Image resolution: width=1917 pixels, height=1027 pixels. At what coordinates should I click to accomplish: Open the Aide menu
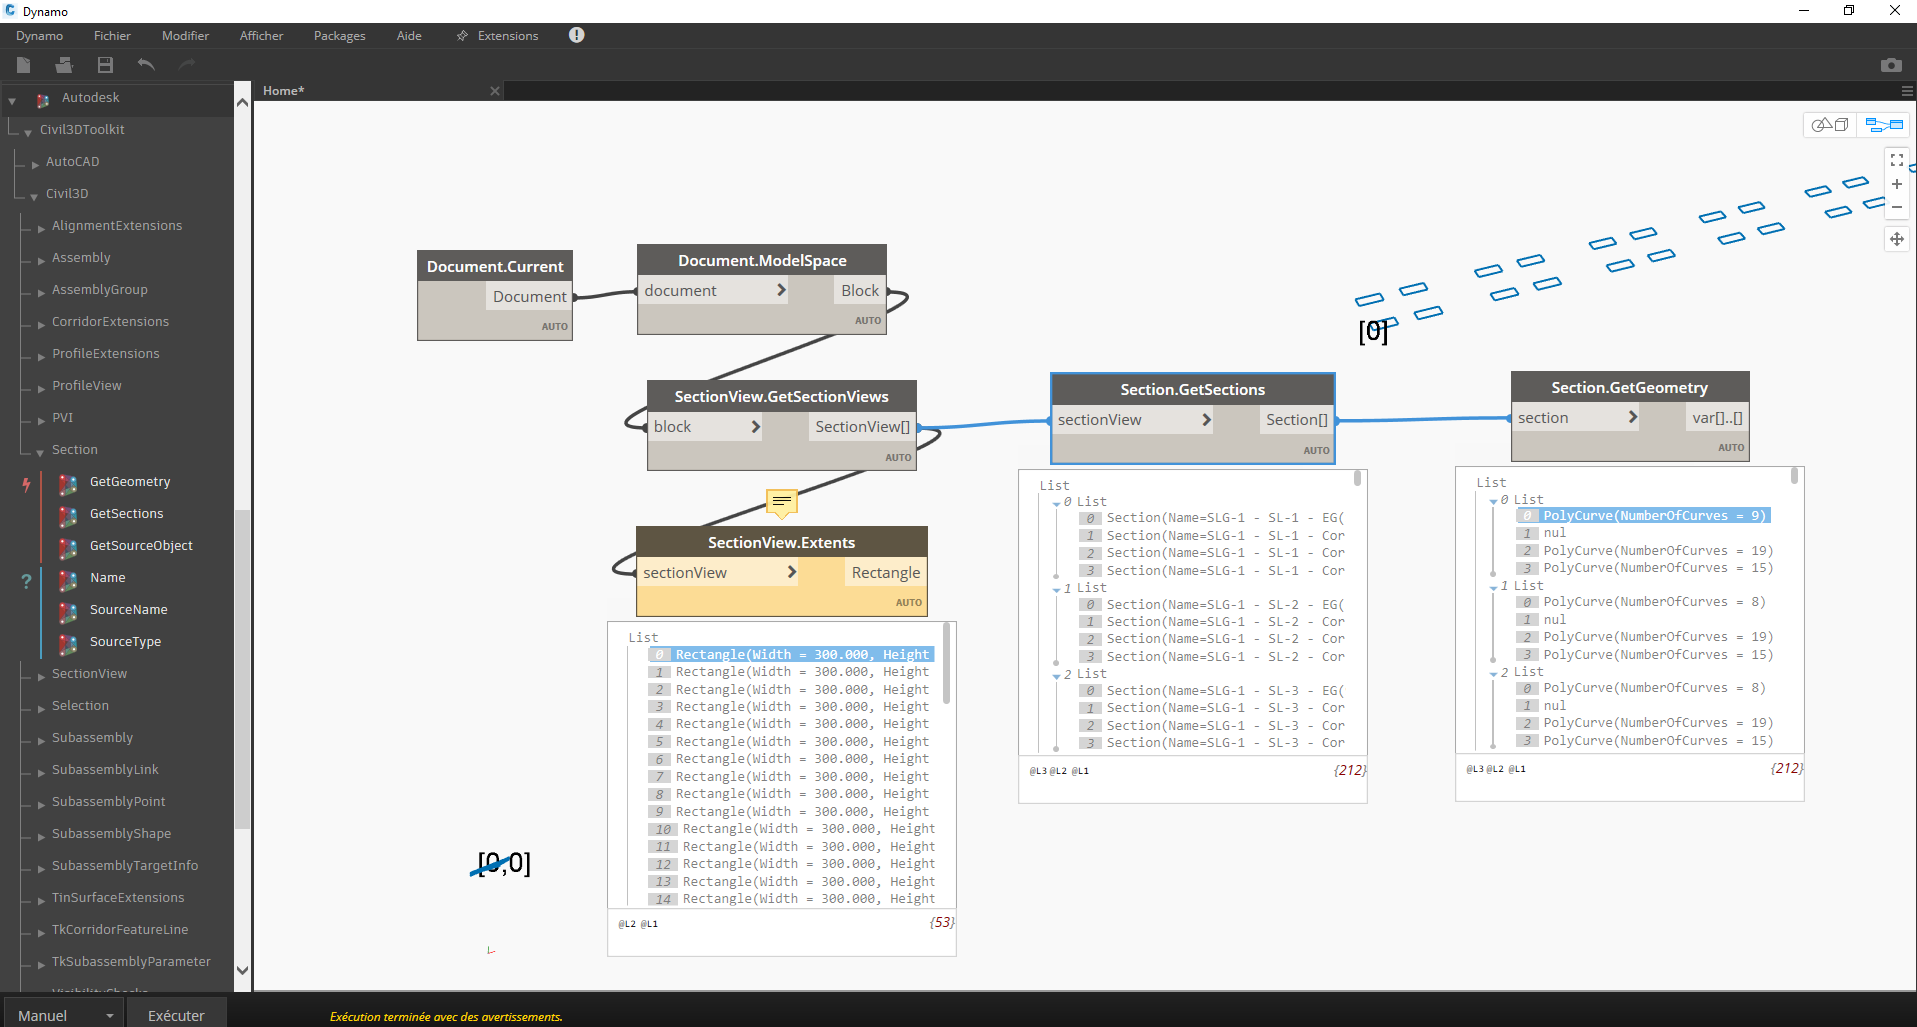click(409, 36)
